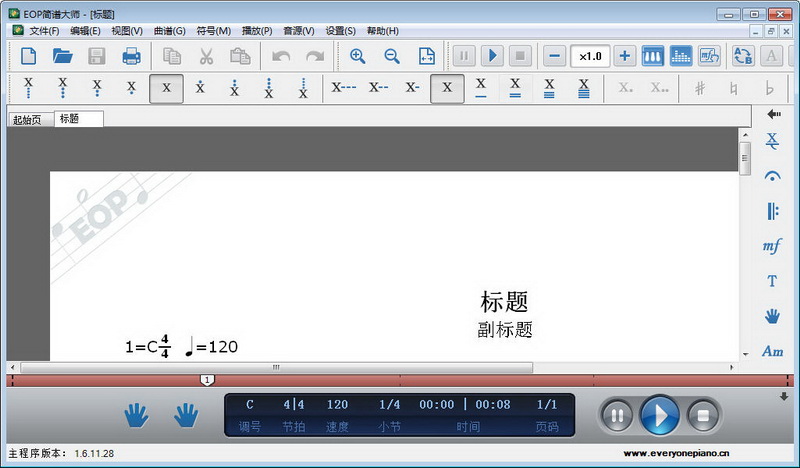
Task: Open the 音源(V) menu
Action: click(x=299, y=31)
